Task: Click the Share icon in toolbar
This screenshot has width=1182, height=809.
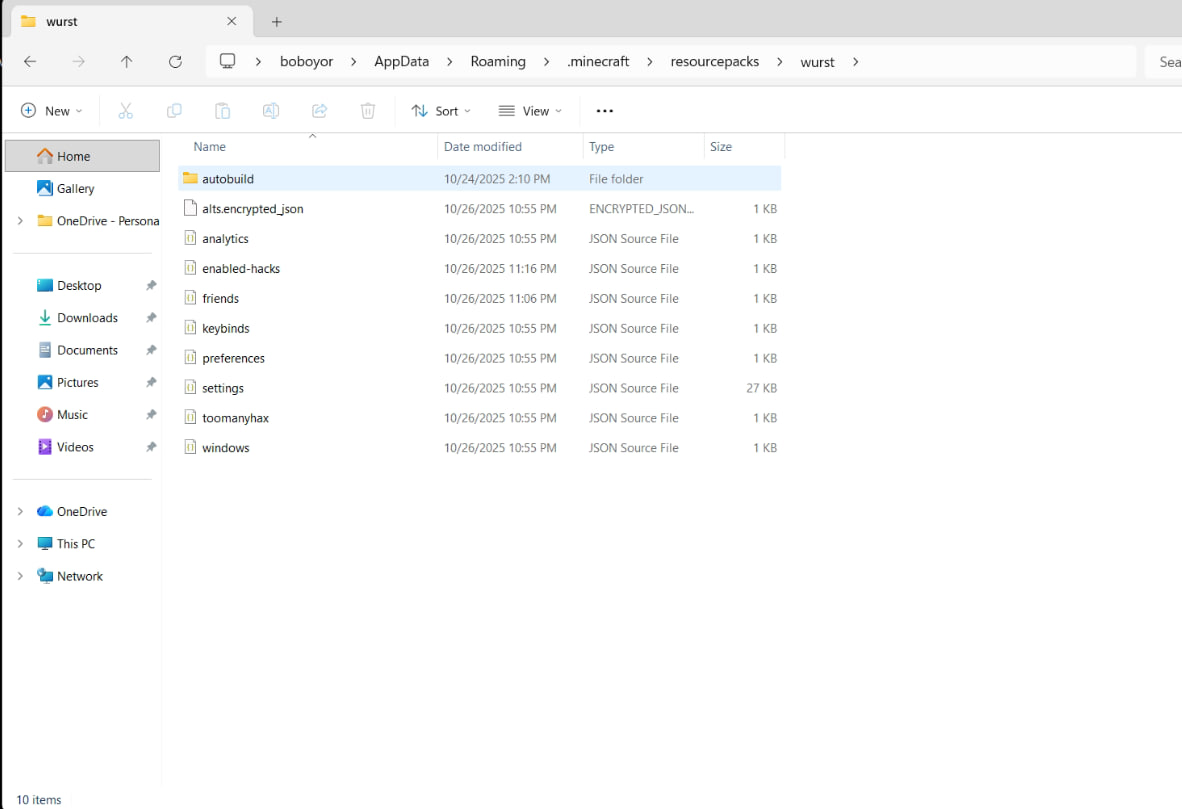Action: [x=319, y=111]
